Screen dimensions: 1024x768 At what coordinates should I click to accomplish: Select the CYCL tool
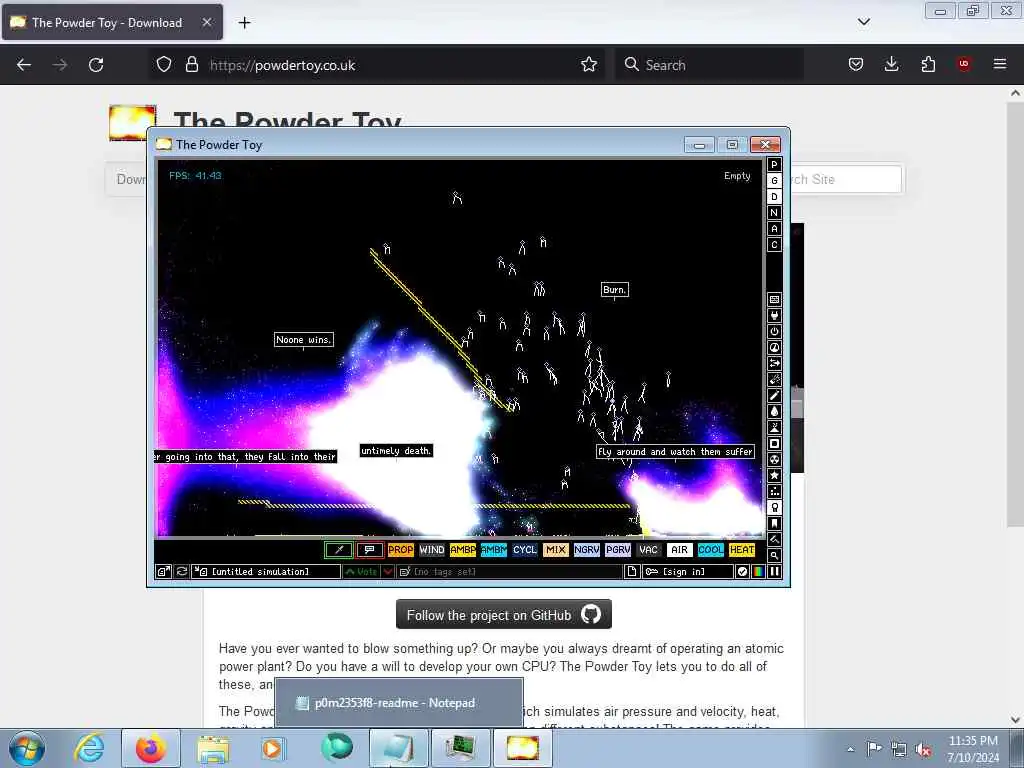coord(524,550)
